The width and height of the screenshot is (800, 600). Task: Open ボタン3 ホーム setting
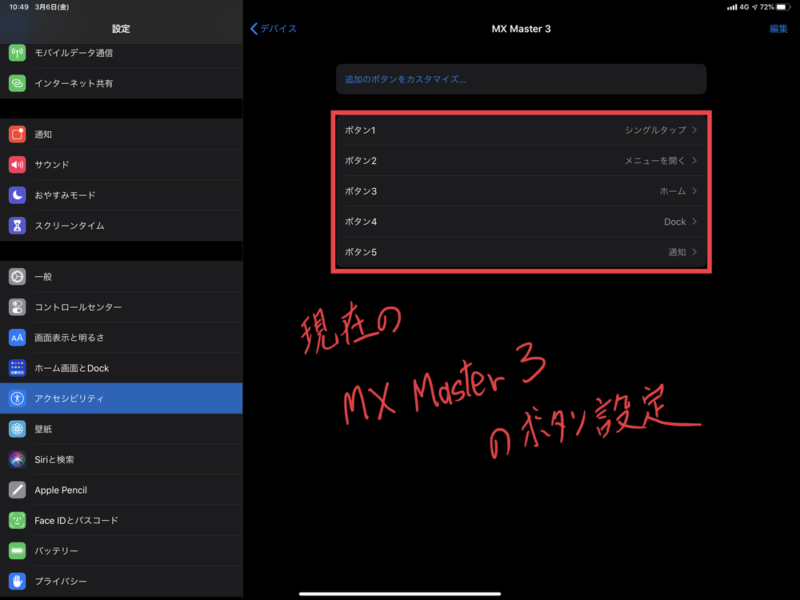coord(521,191)
